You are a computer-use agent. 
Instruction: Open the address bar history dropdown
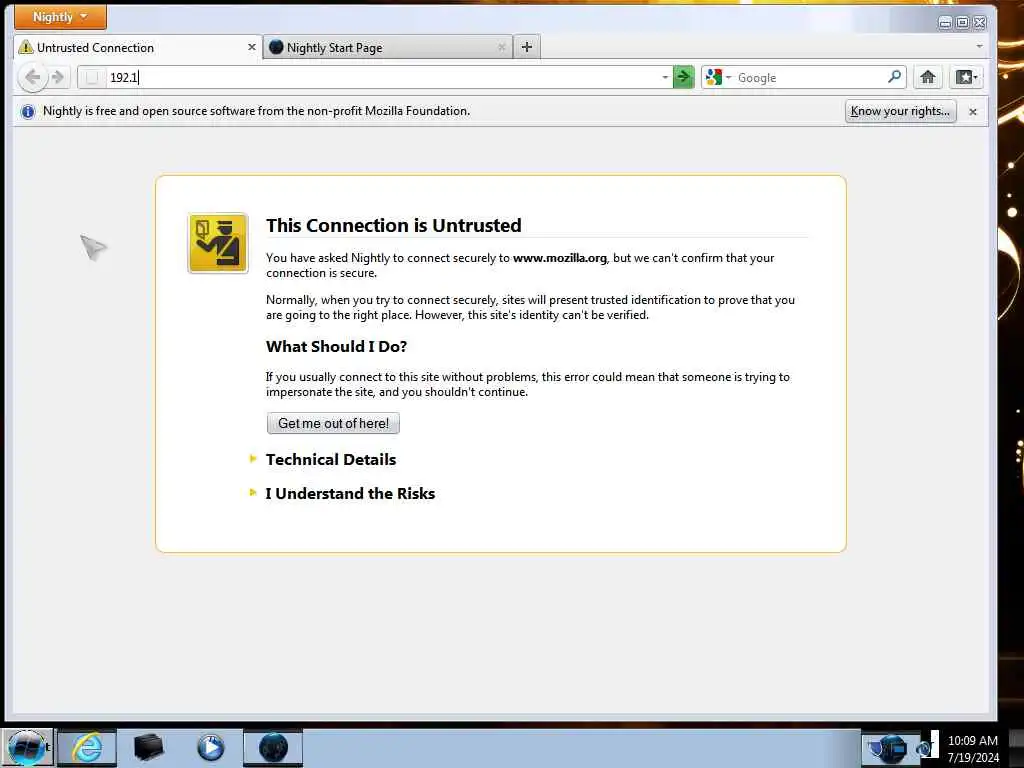pyautogui.click(x=665, y=77)
